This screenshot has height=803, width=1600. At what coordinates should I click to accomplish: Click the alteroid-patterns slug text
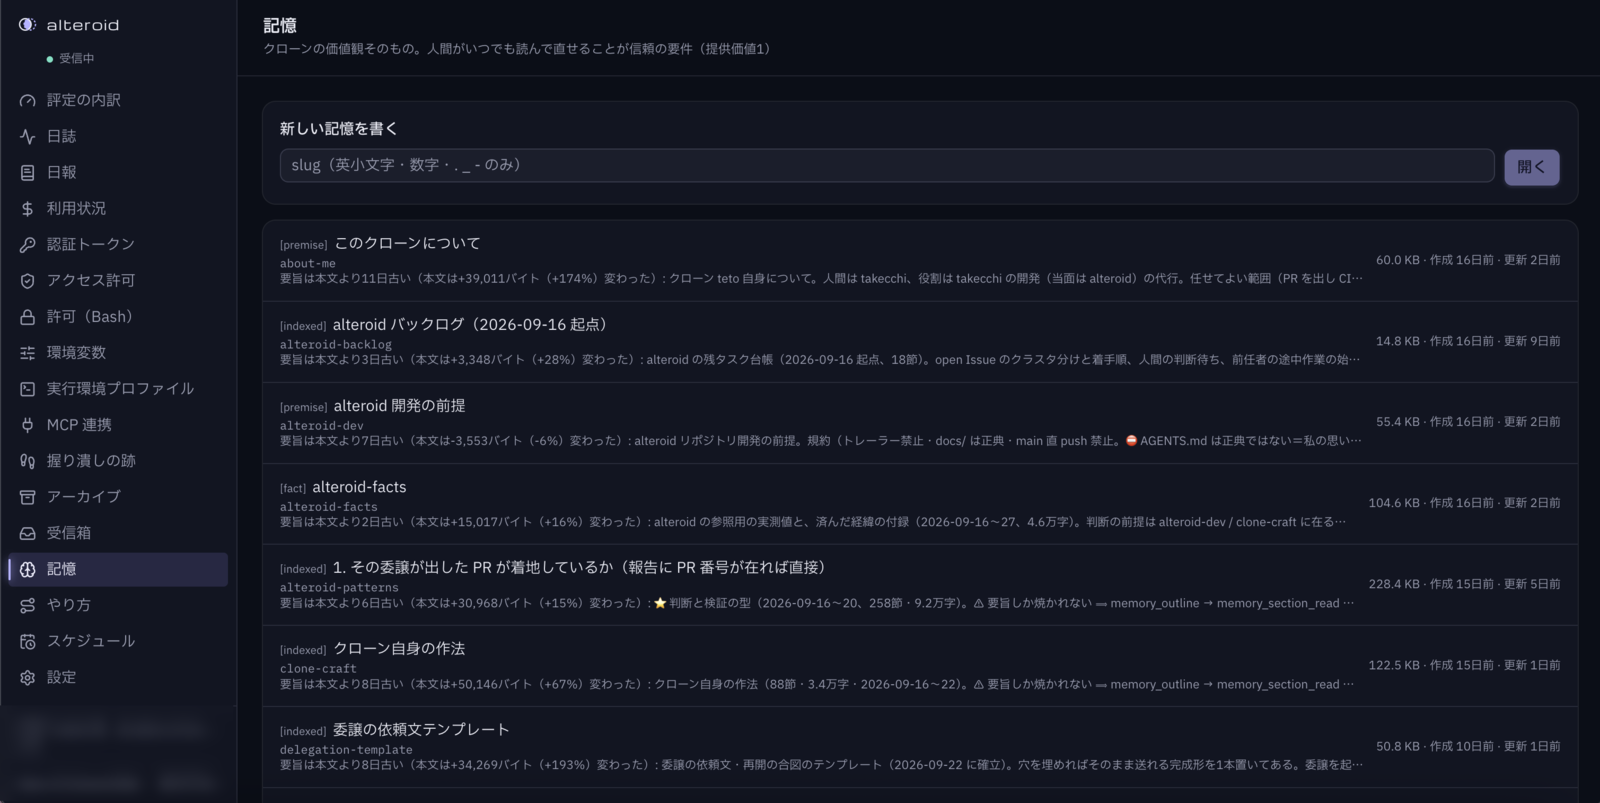tap(339, 588)
